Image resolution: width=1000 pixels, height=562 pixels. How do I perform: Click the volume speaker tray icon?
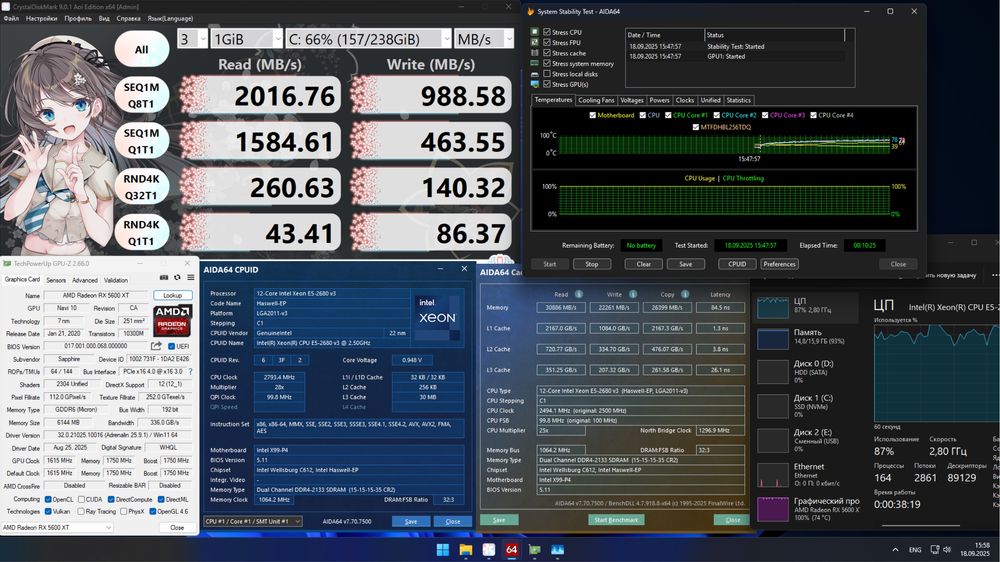coord(947,549)
